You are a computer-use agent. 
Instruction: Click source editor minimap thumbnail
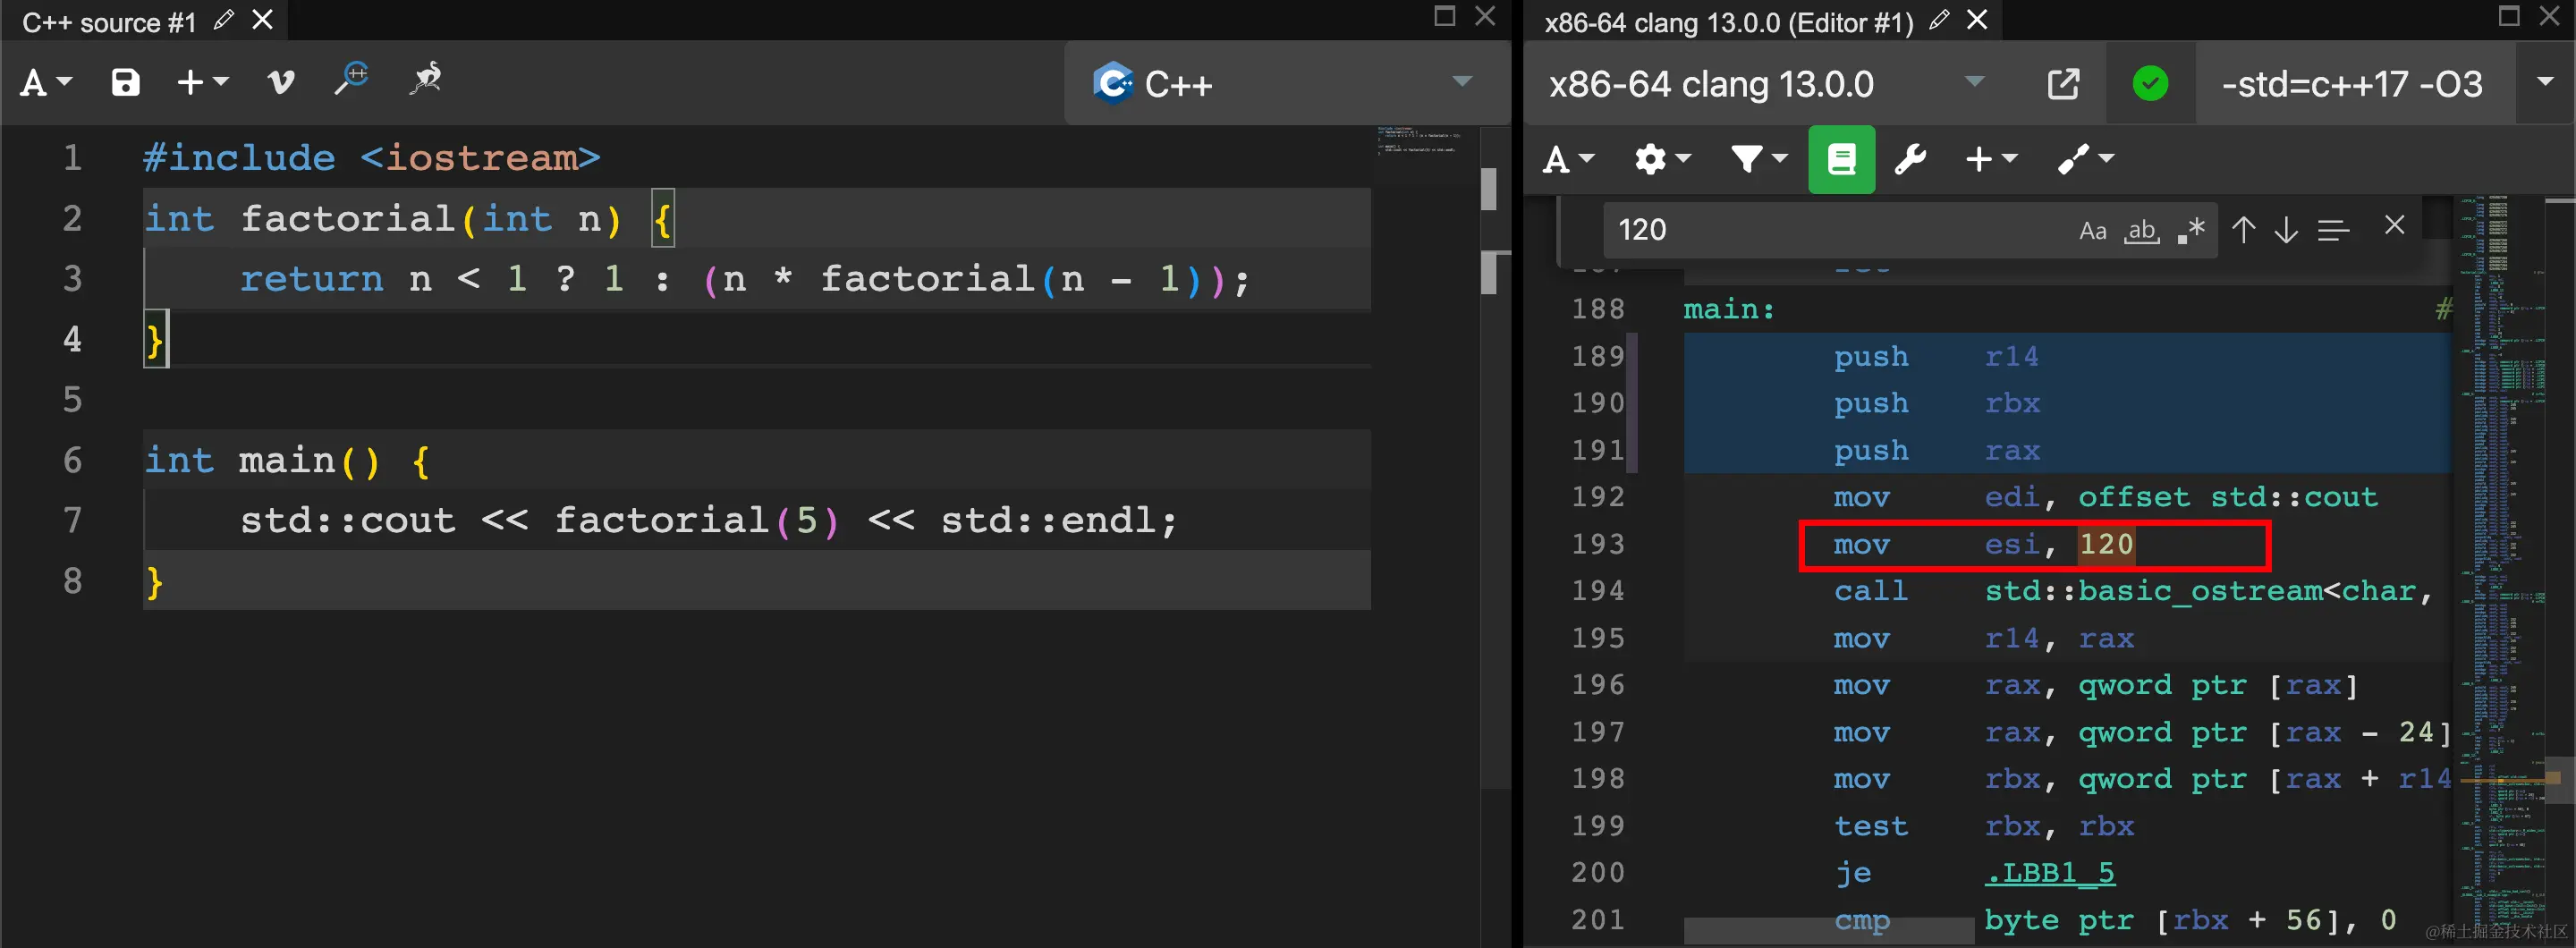click(x=1420, y=141)
